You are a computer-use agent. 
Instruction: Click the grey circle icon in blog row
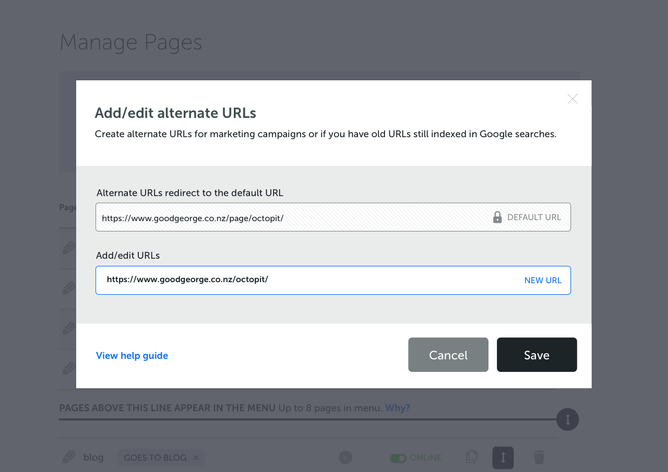click(x=345, y=457)
